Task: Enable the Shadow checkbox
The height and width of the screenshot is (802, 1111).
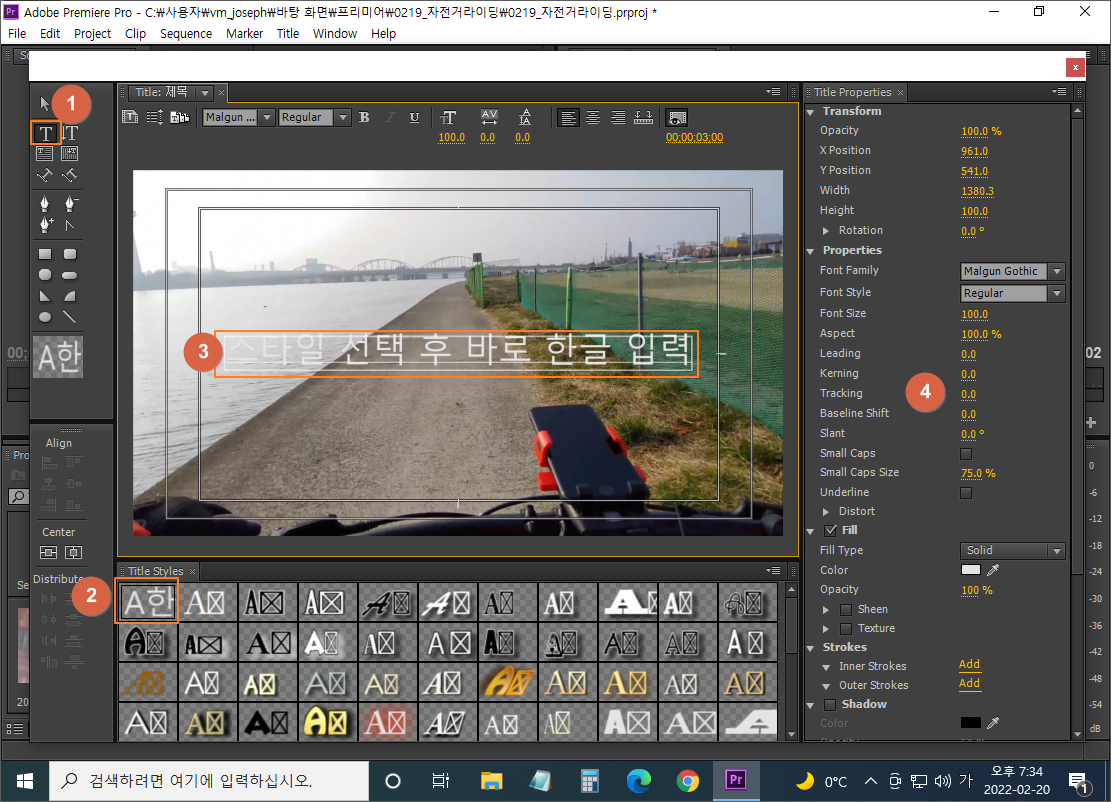Action: point(830,704)
